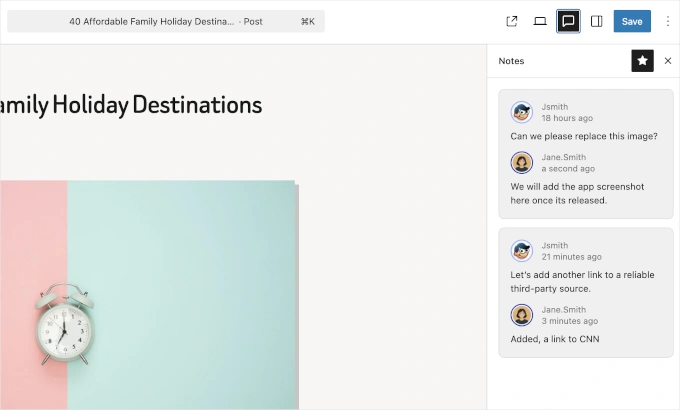
Task: Click the ⌘K shortcut indicator
Action: point(307,21)
